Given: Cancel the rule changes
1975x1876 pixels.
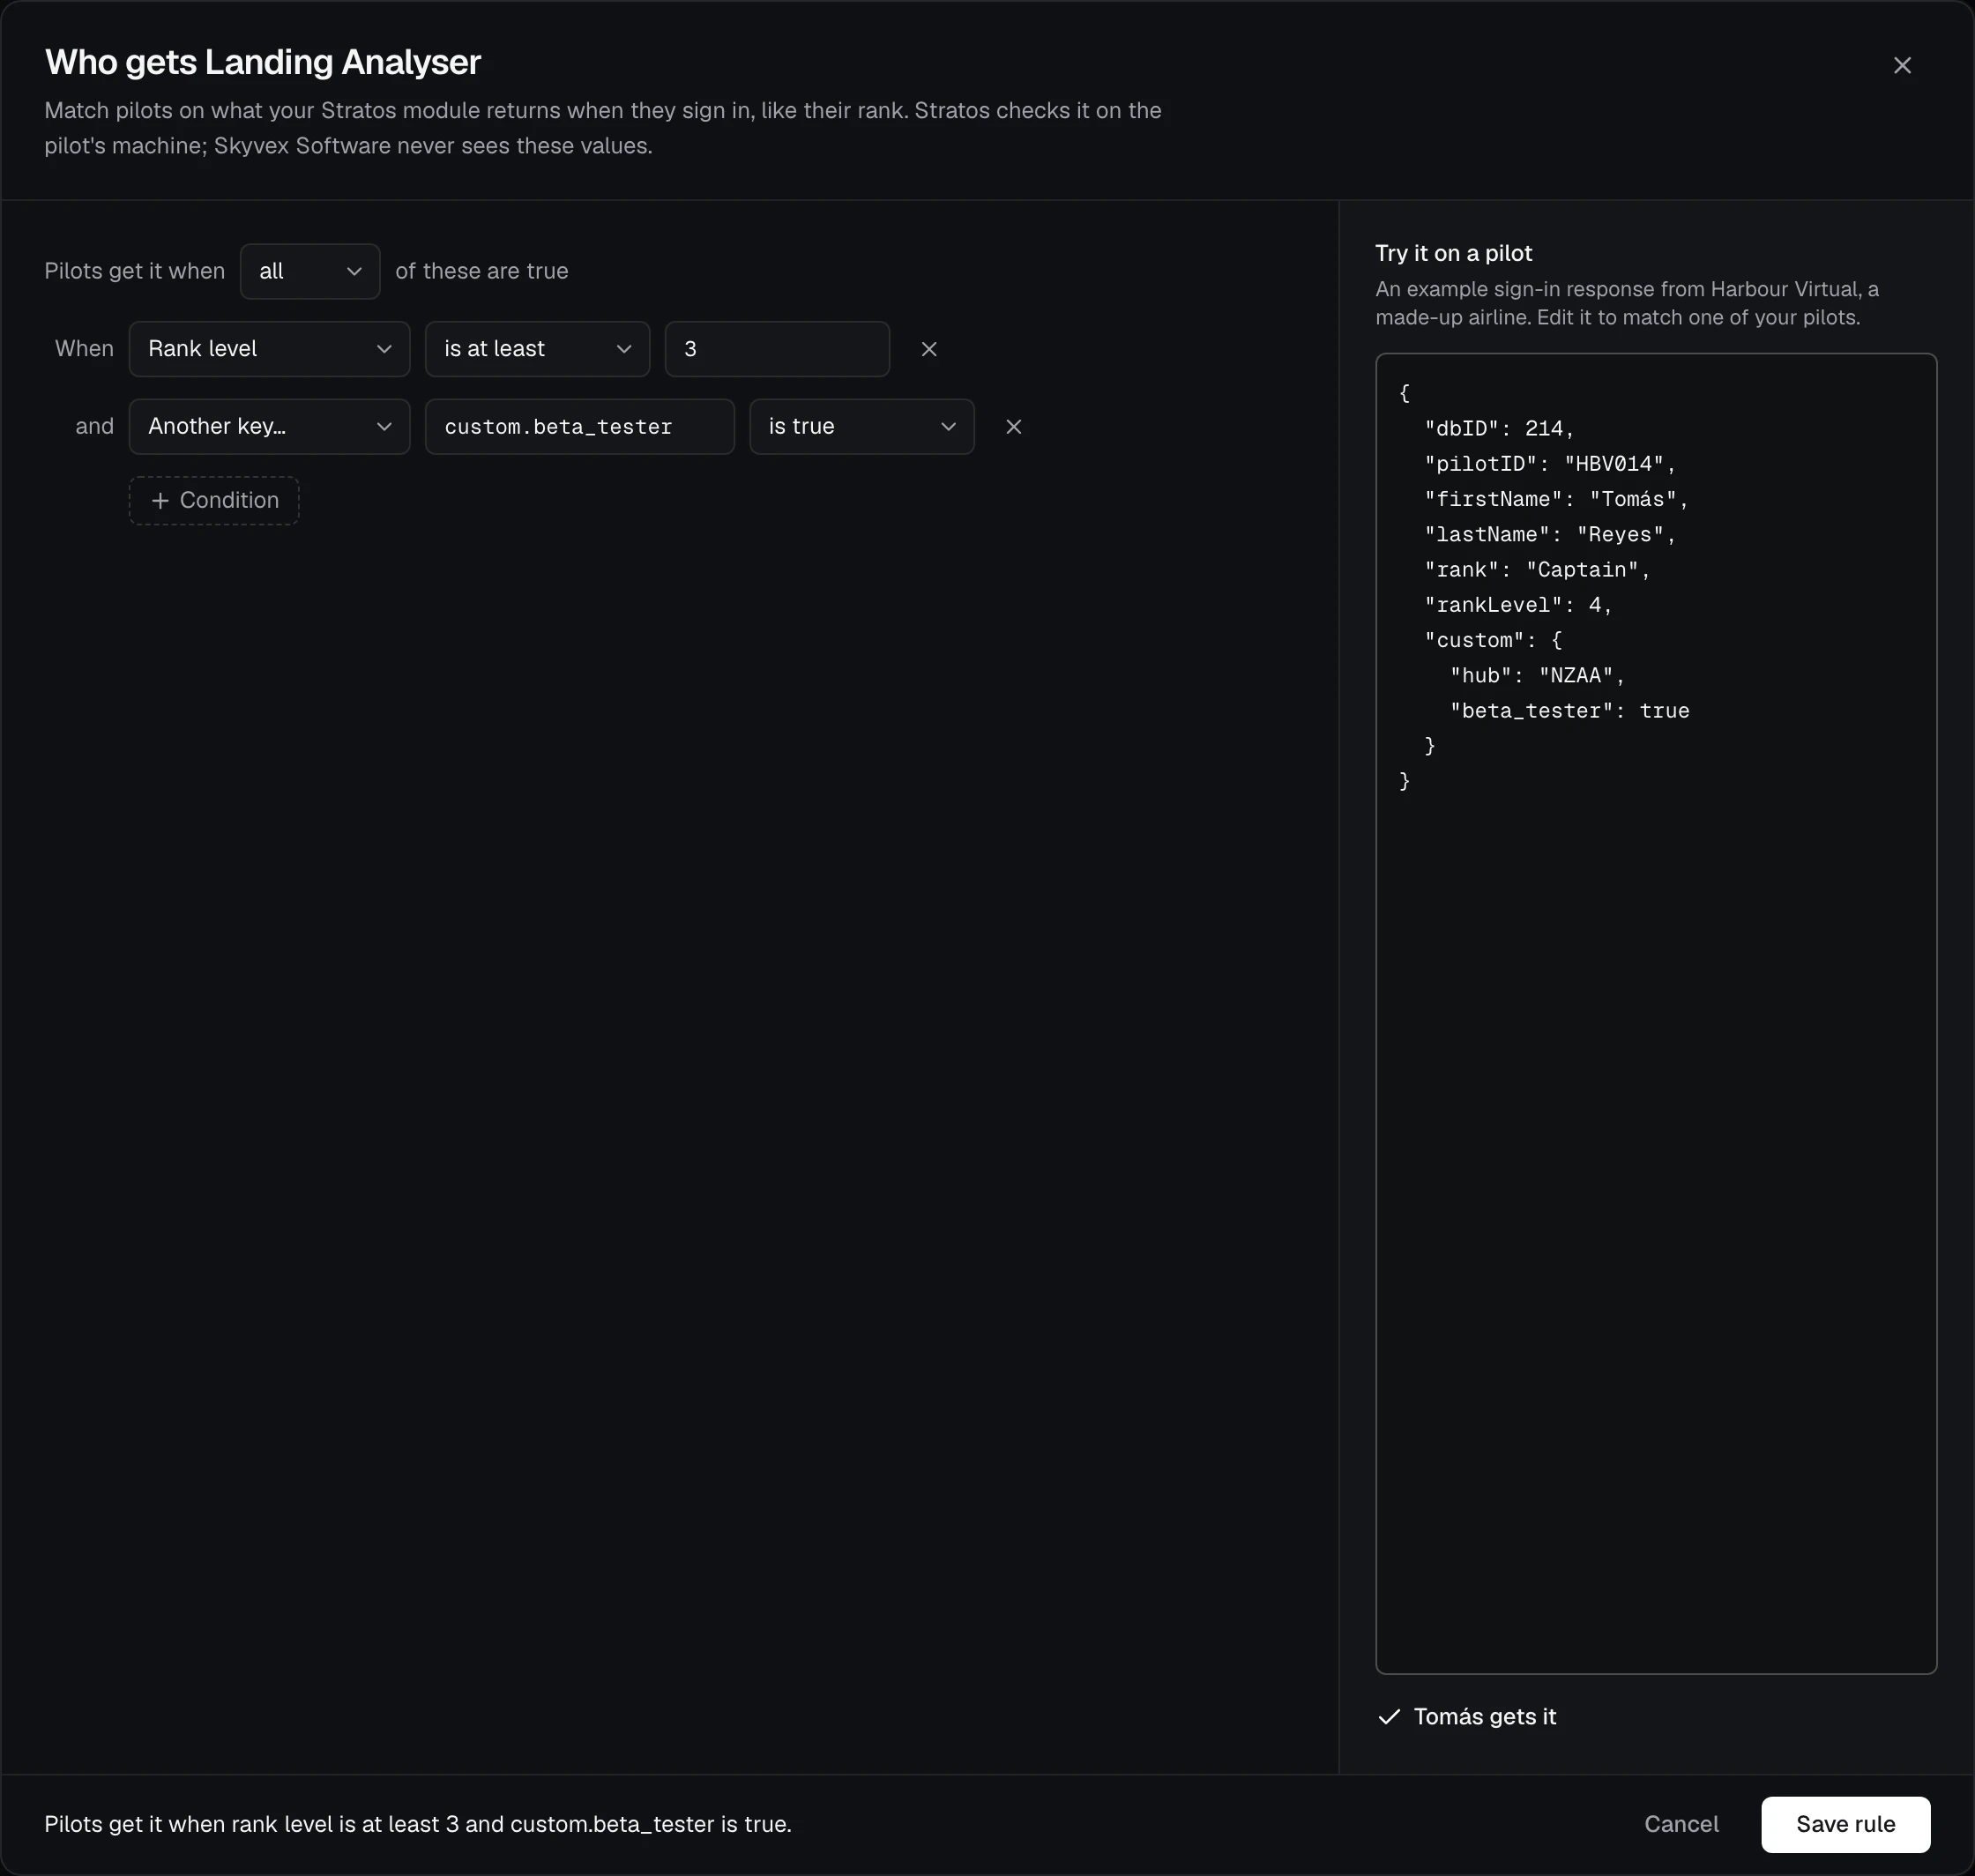Looking at the screenshot, I should click(1681, 1824).
